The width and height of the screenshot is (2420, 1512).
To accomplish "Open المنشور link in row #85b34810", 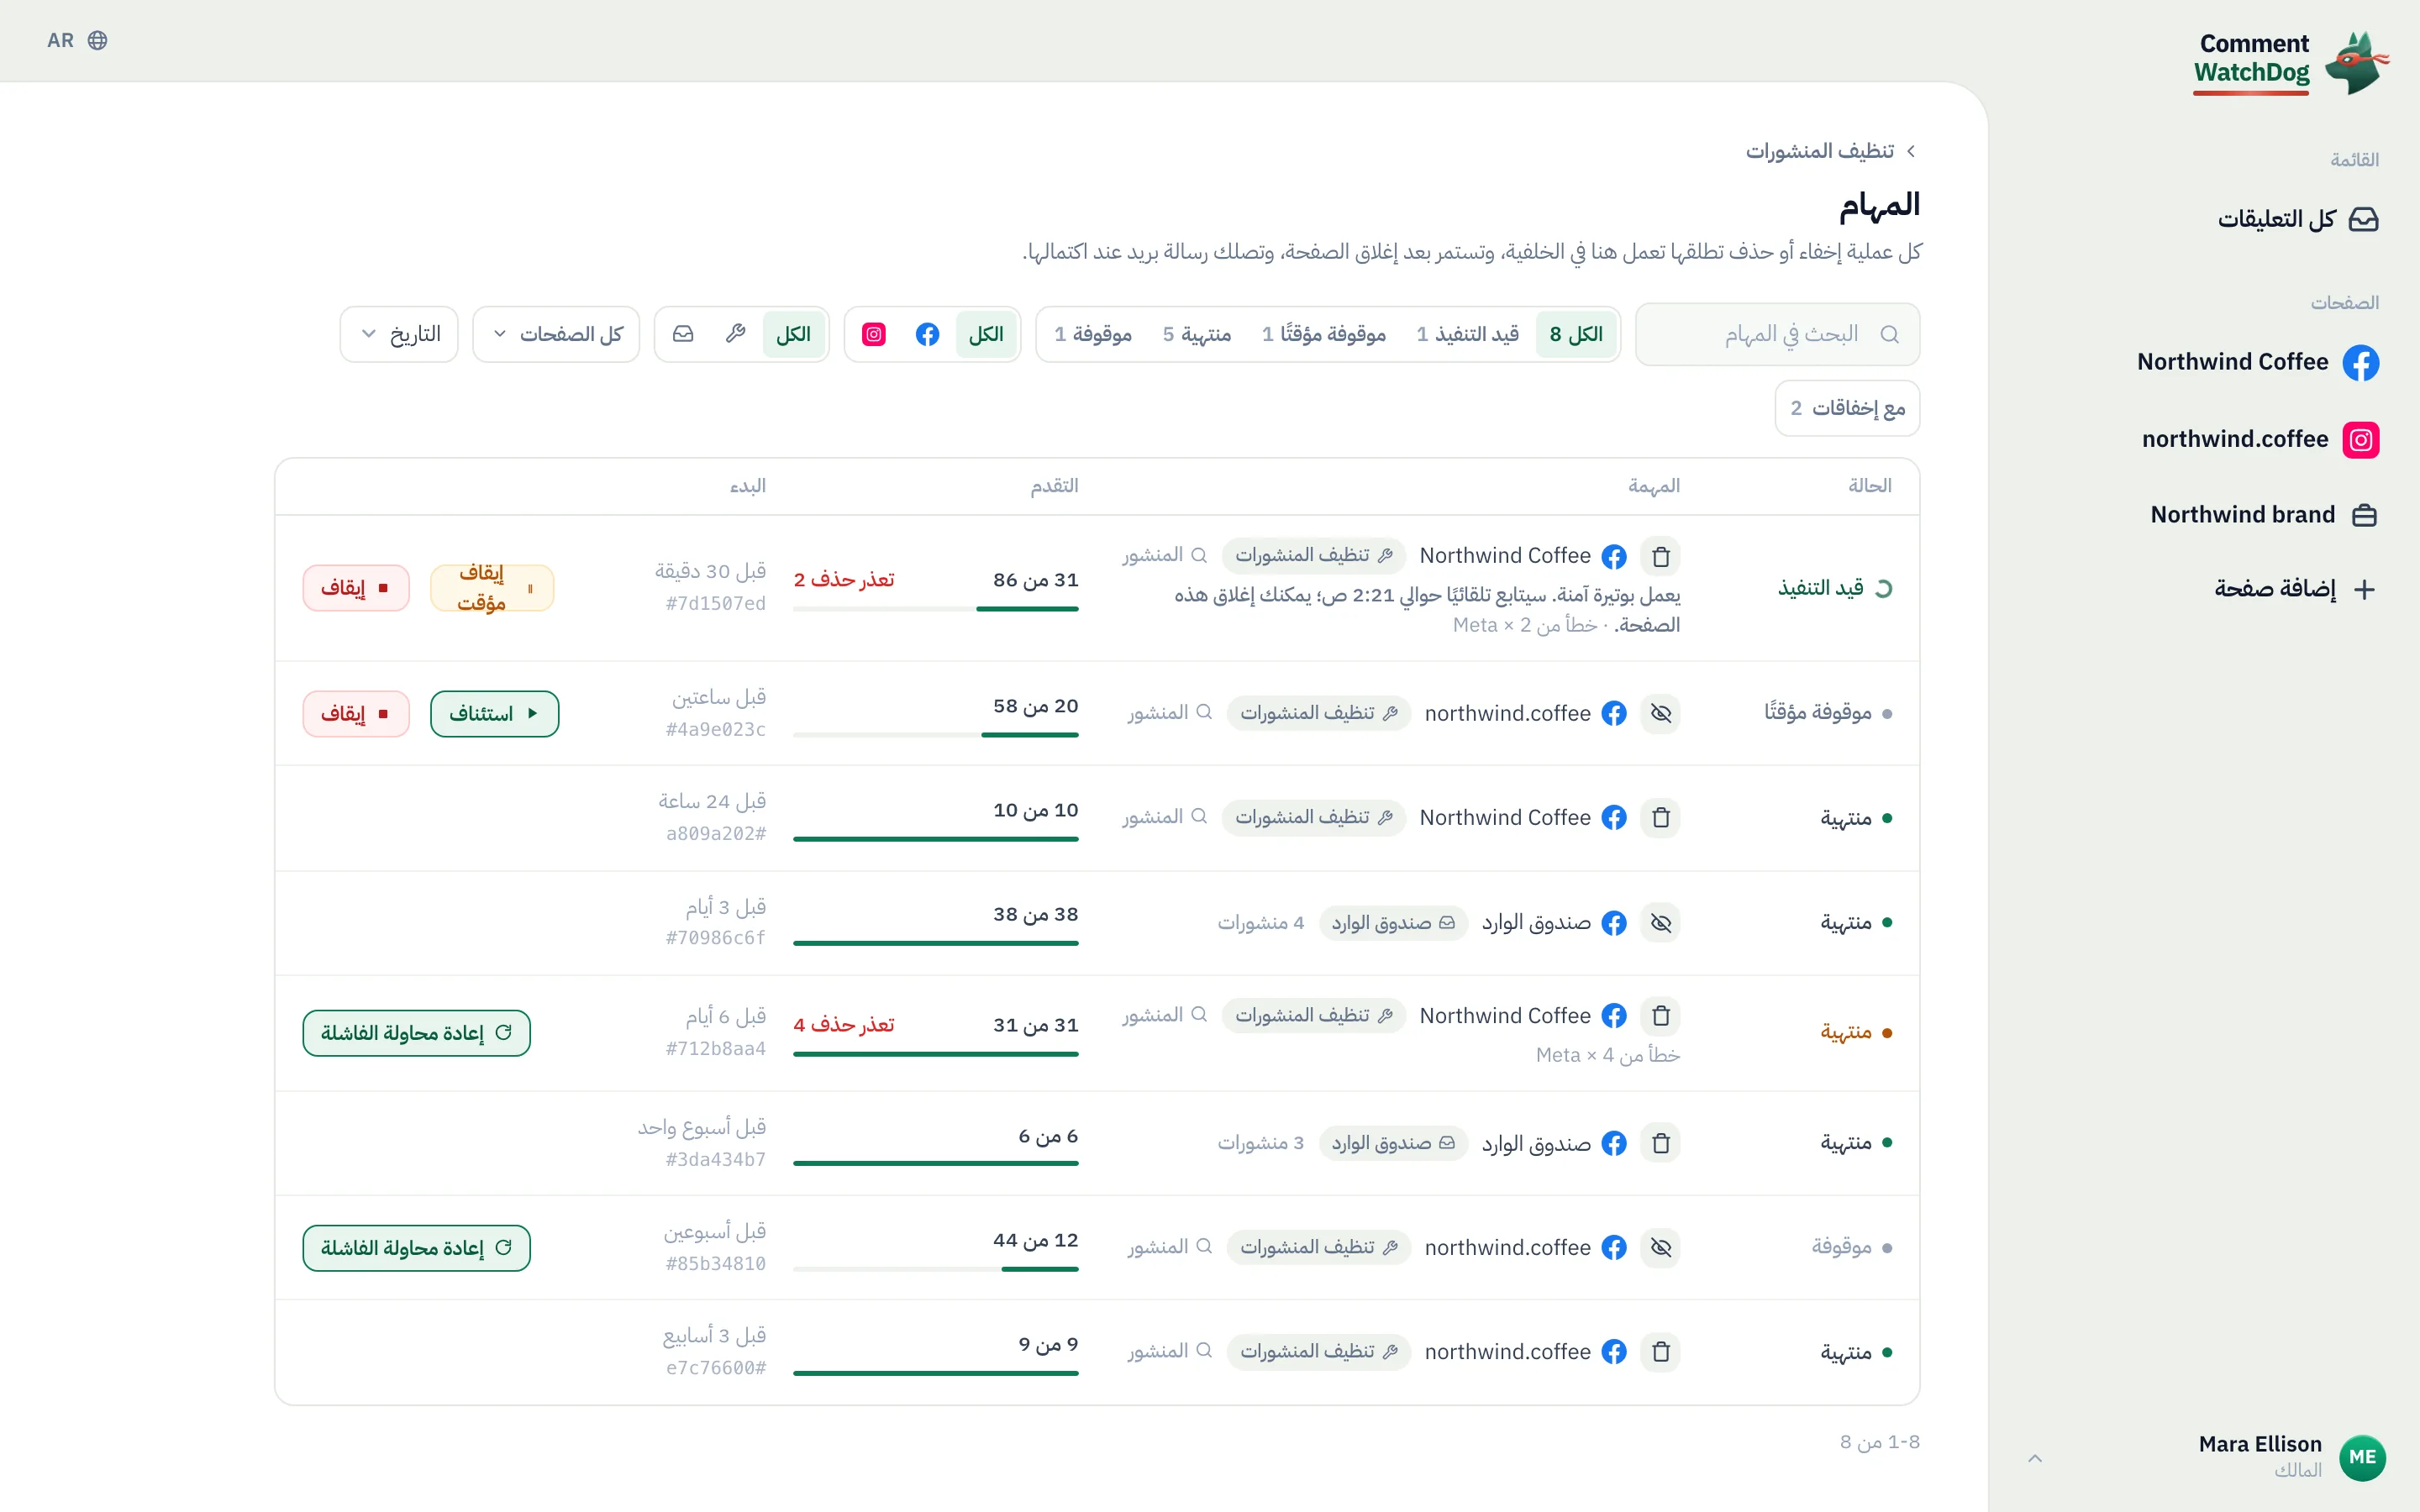I will tap(1170, 1247).
